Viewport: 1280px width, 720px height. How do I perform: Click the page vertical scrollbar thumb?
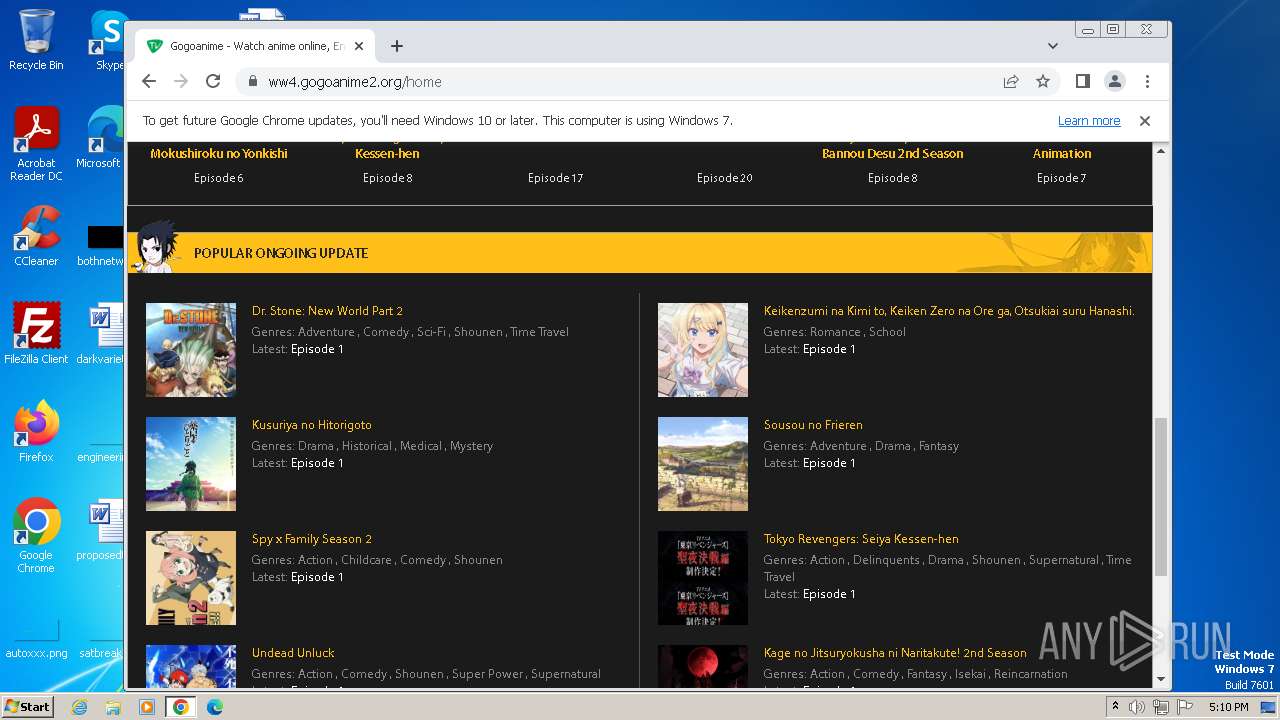point(1161,497)
